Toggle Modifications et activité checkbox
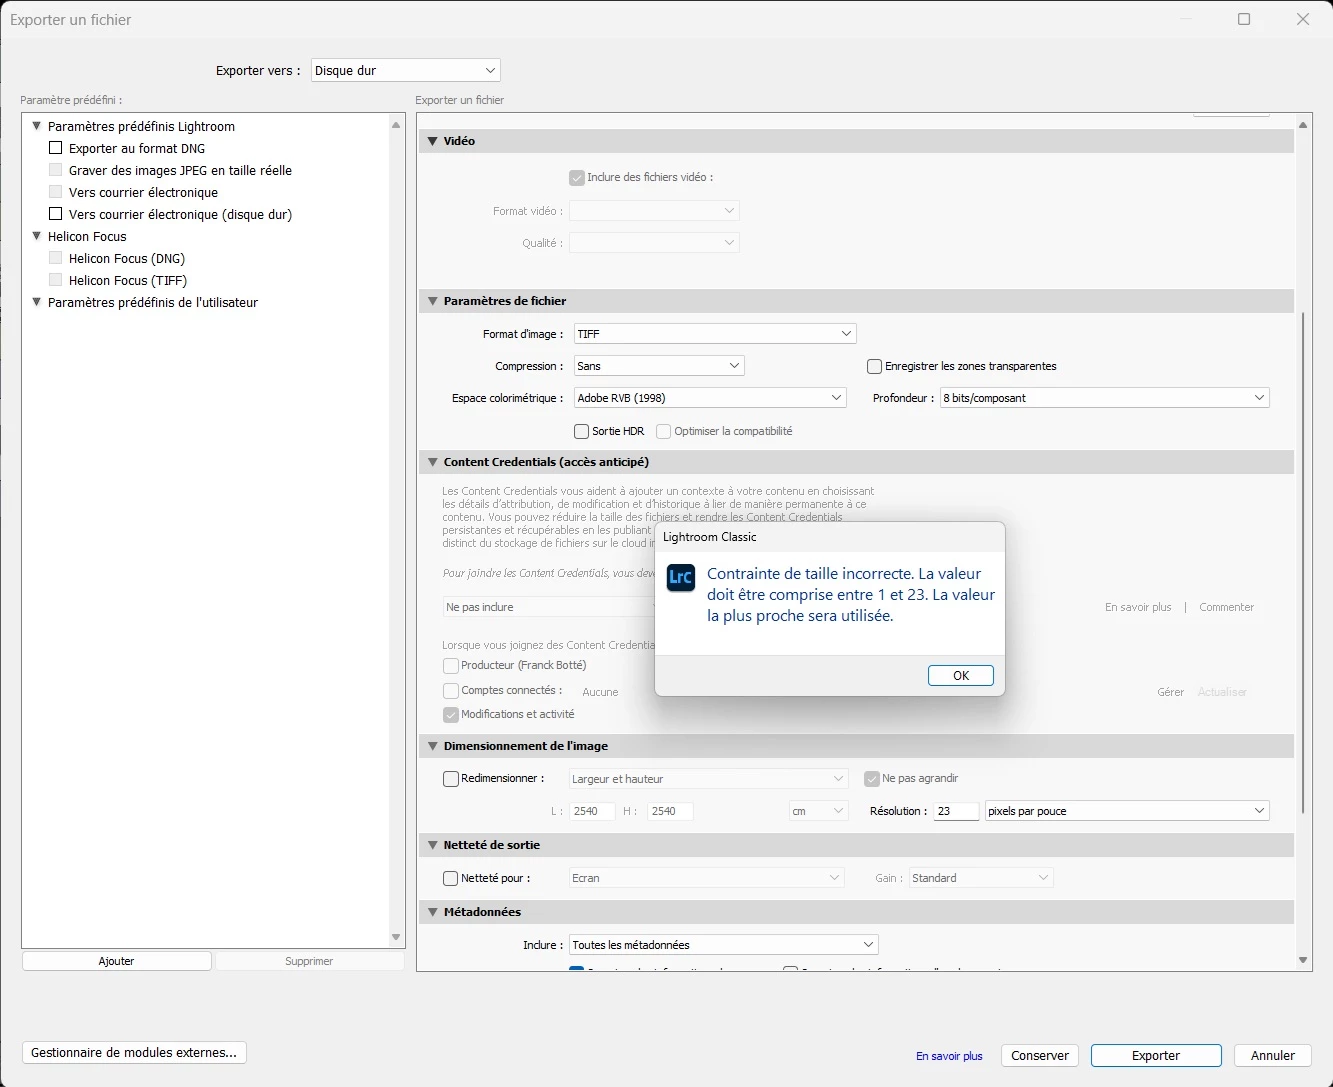 tap(451, 714)
